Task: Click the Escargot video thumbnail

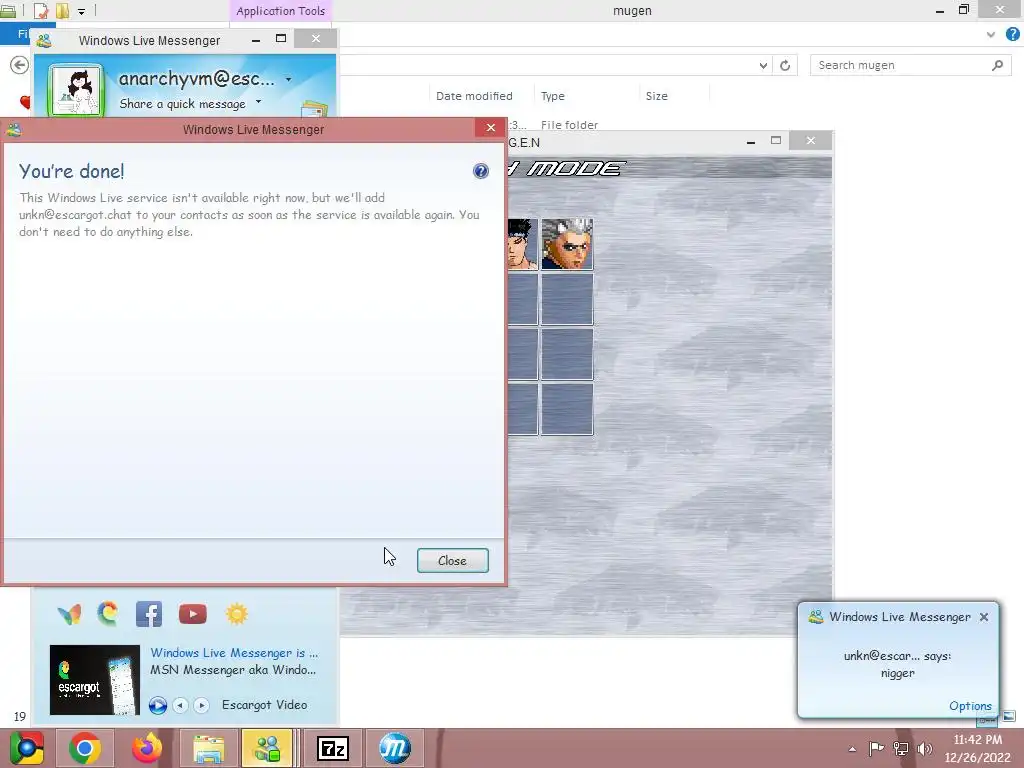Action: [95, 680]
